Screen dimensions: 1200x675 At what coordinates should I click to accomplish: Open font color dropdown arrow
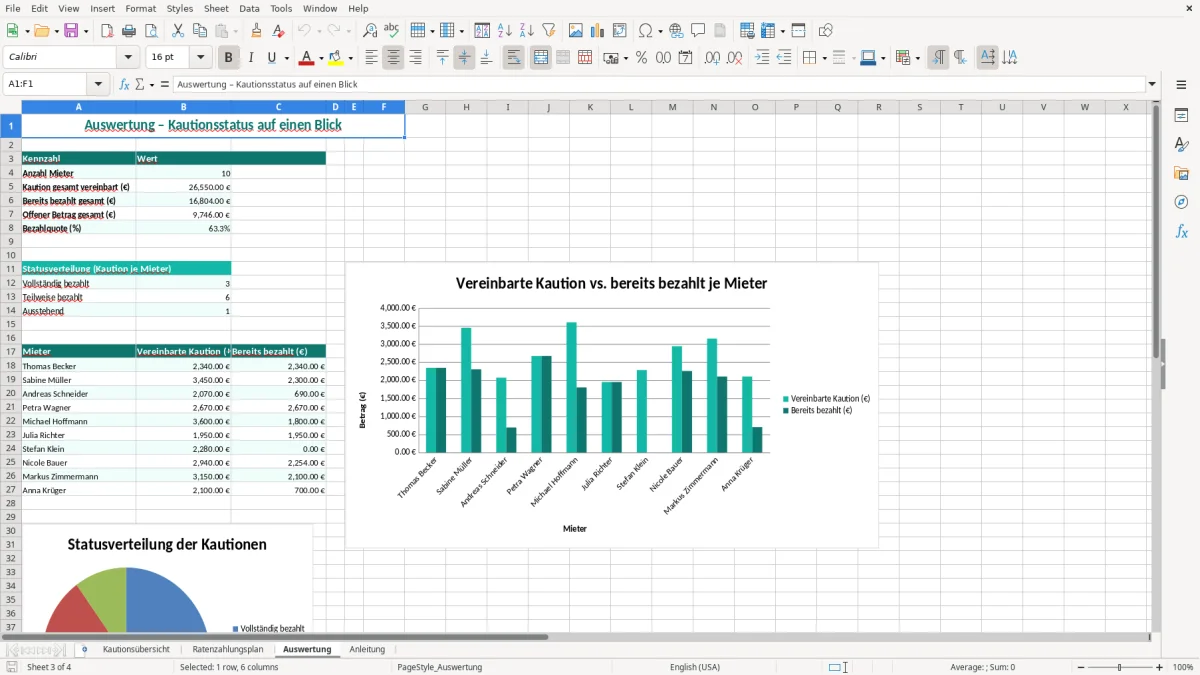tap(321, 58)
